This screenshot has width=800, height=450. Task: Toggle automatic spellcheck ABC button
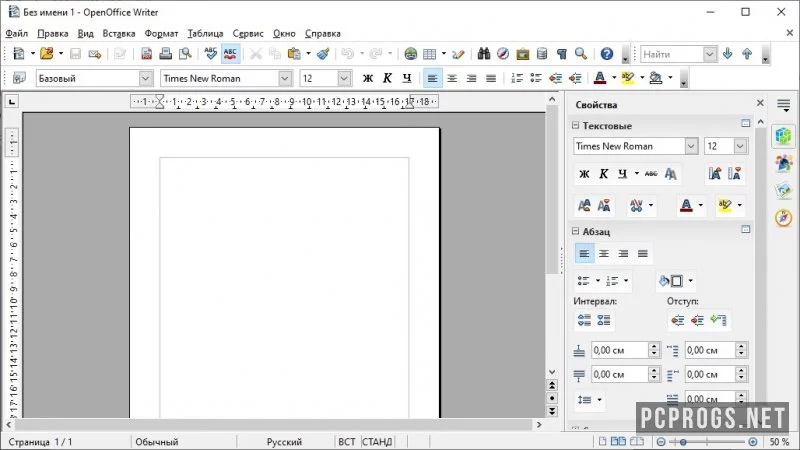230,54
